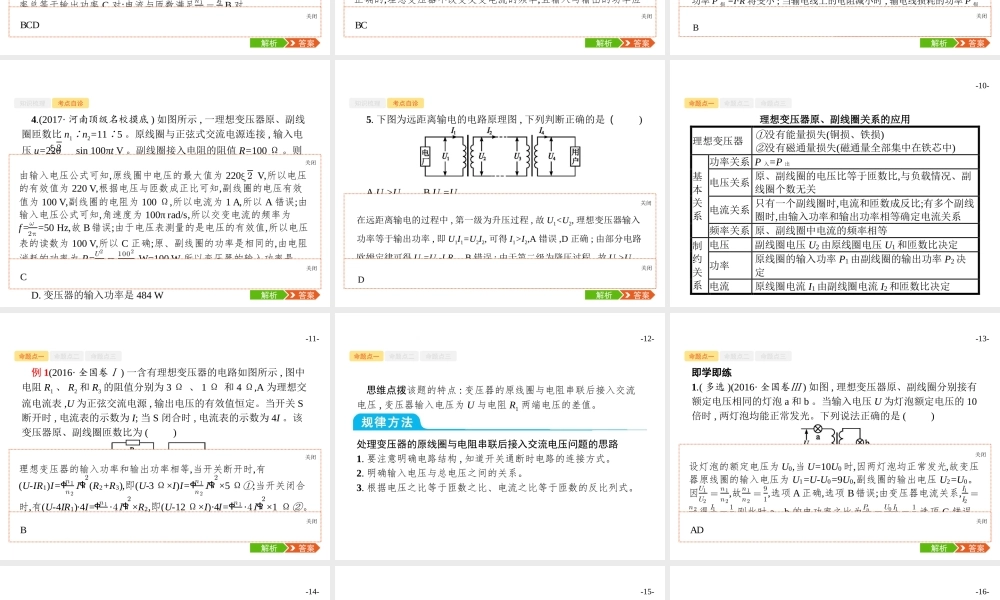Click page number -12-
The height and width of the screenshot is (600, 1000).
pyautogui.click(x=647, y=339)
